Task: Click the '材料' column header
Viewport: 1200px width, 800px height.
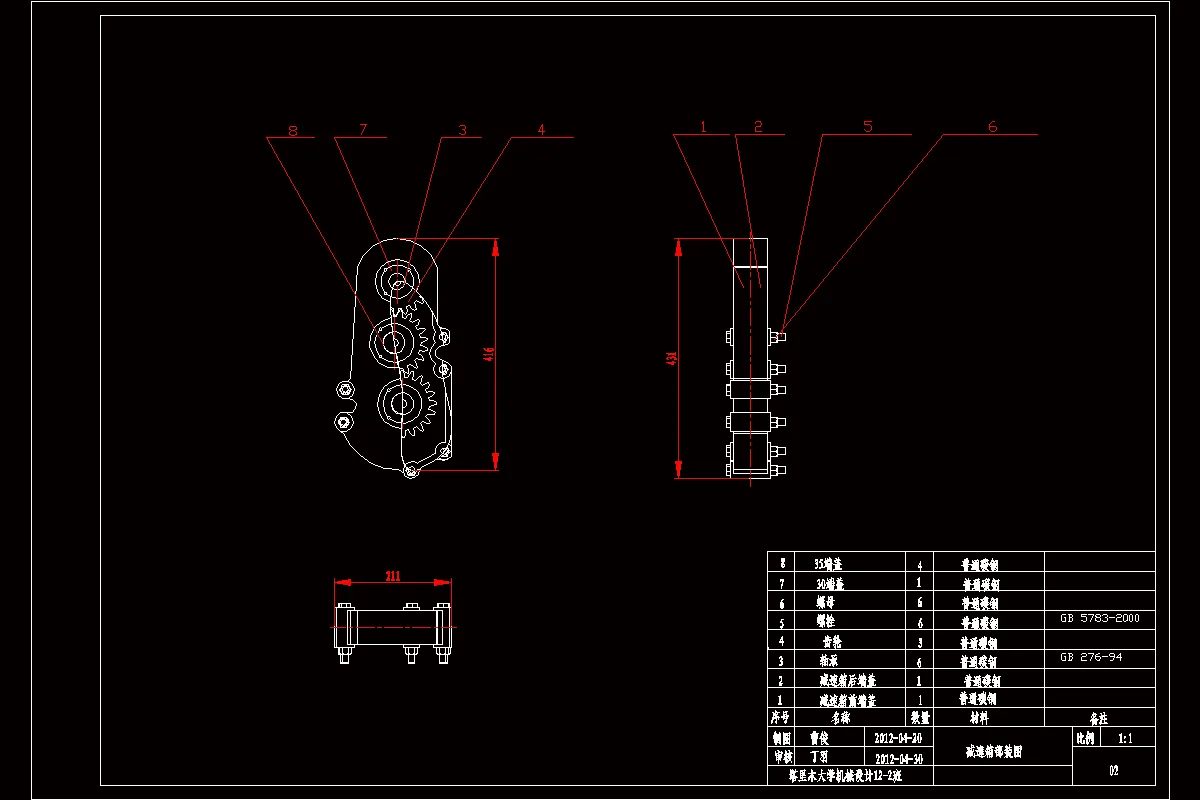Action: click(x=978, y=718)
